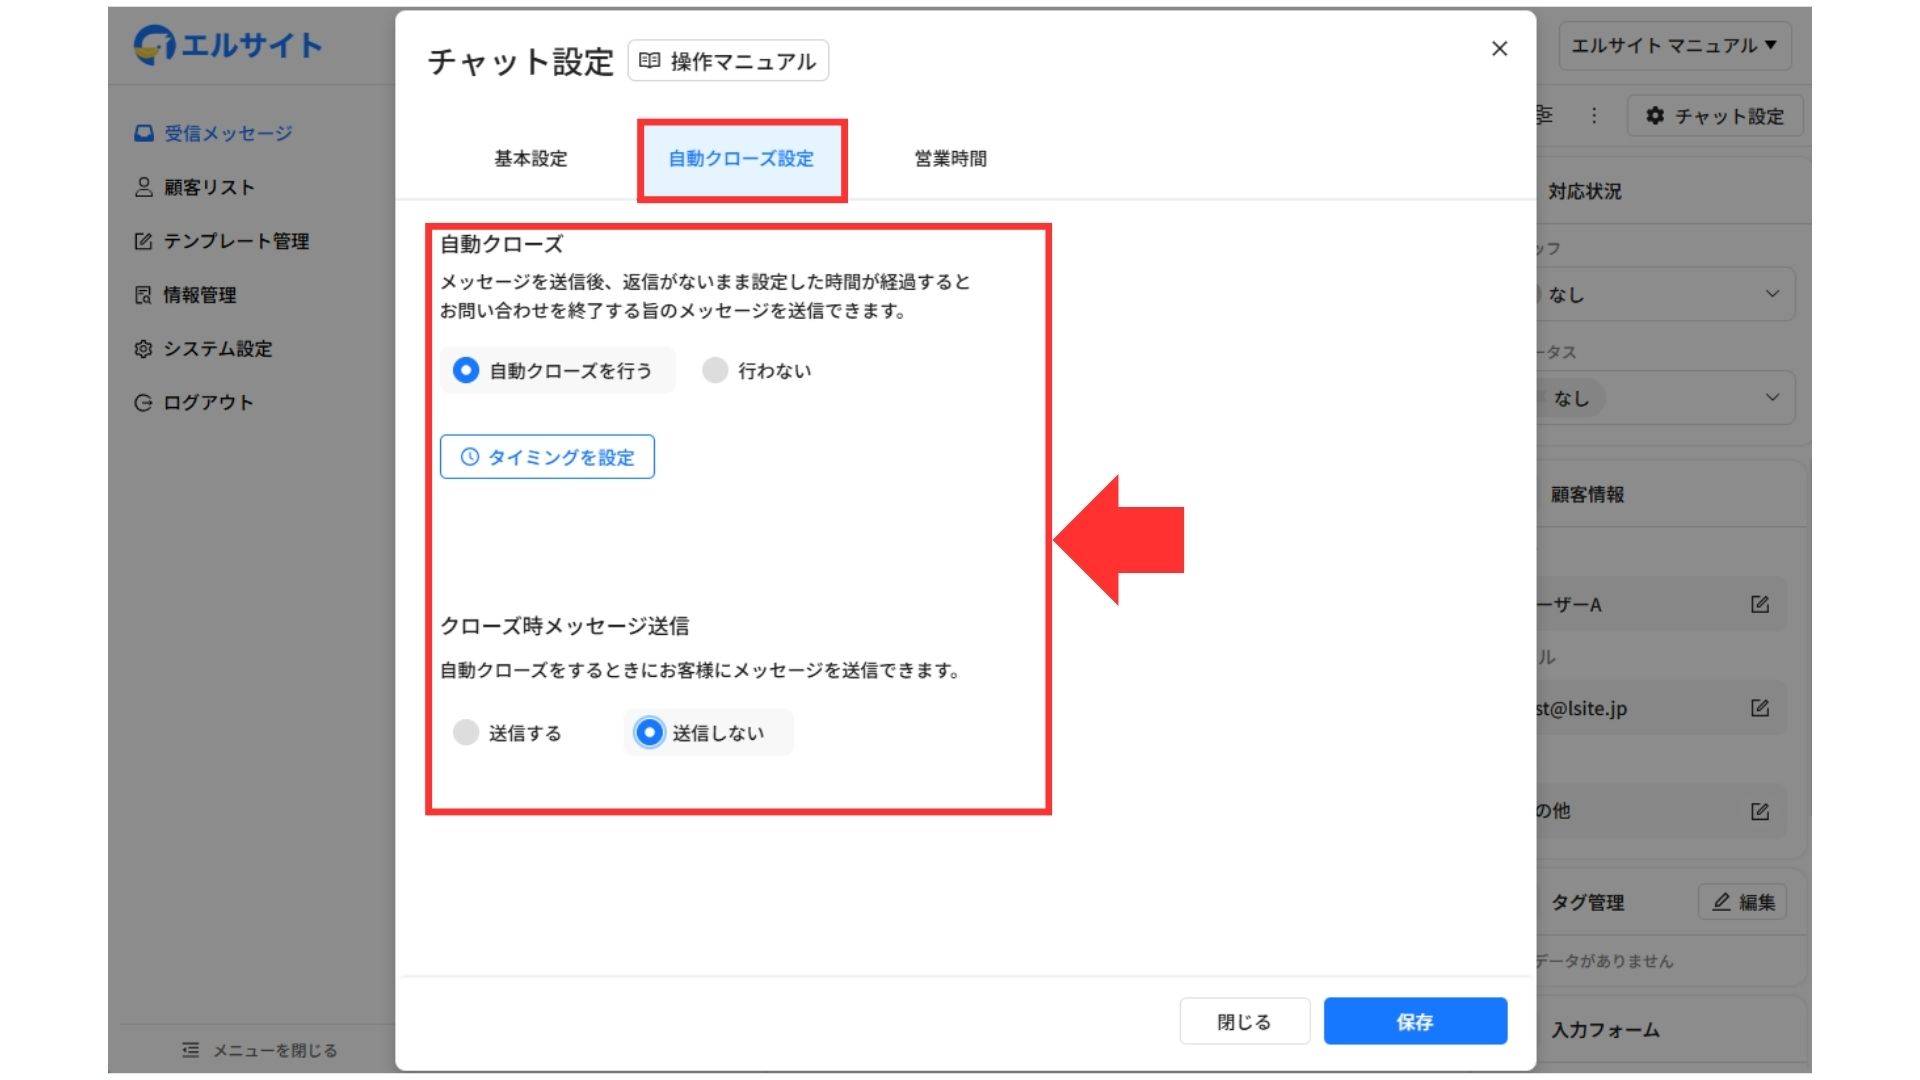1920x1080 pixels.
Task: Choose 送信しない radio option
Action: coord(650,733)
